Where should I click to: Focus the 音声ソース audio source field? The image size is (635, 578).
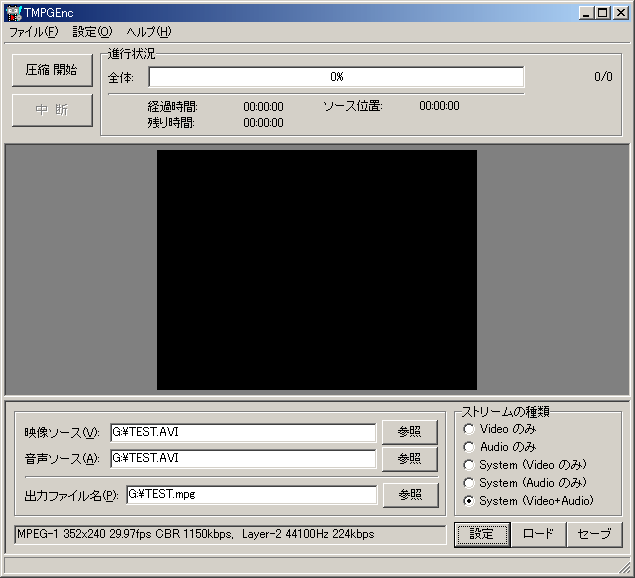coord(243,459)
